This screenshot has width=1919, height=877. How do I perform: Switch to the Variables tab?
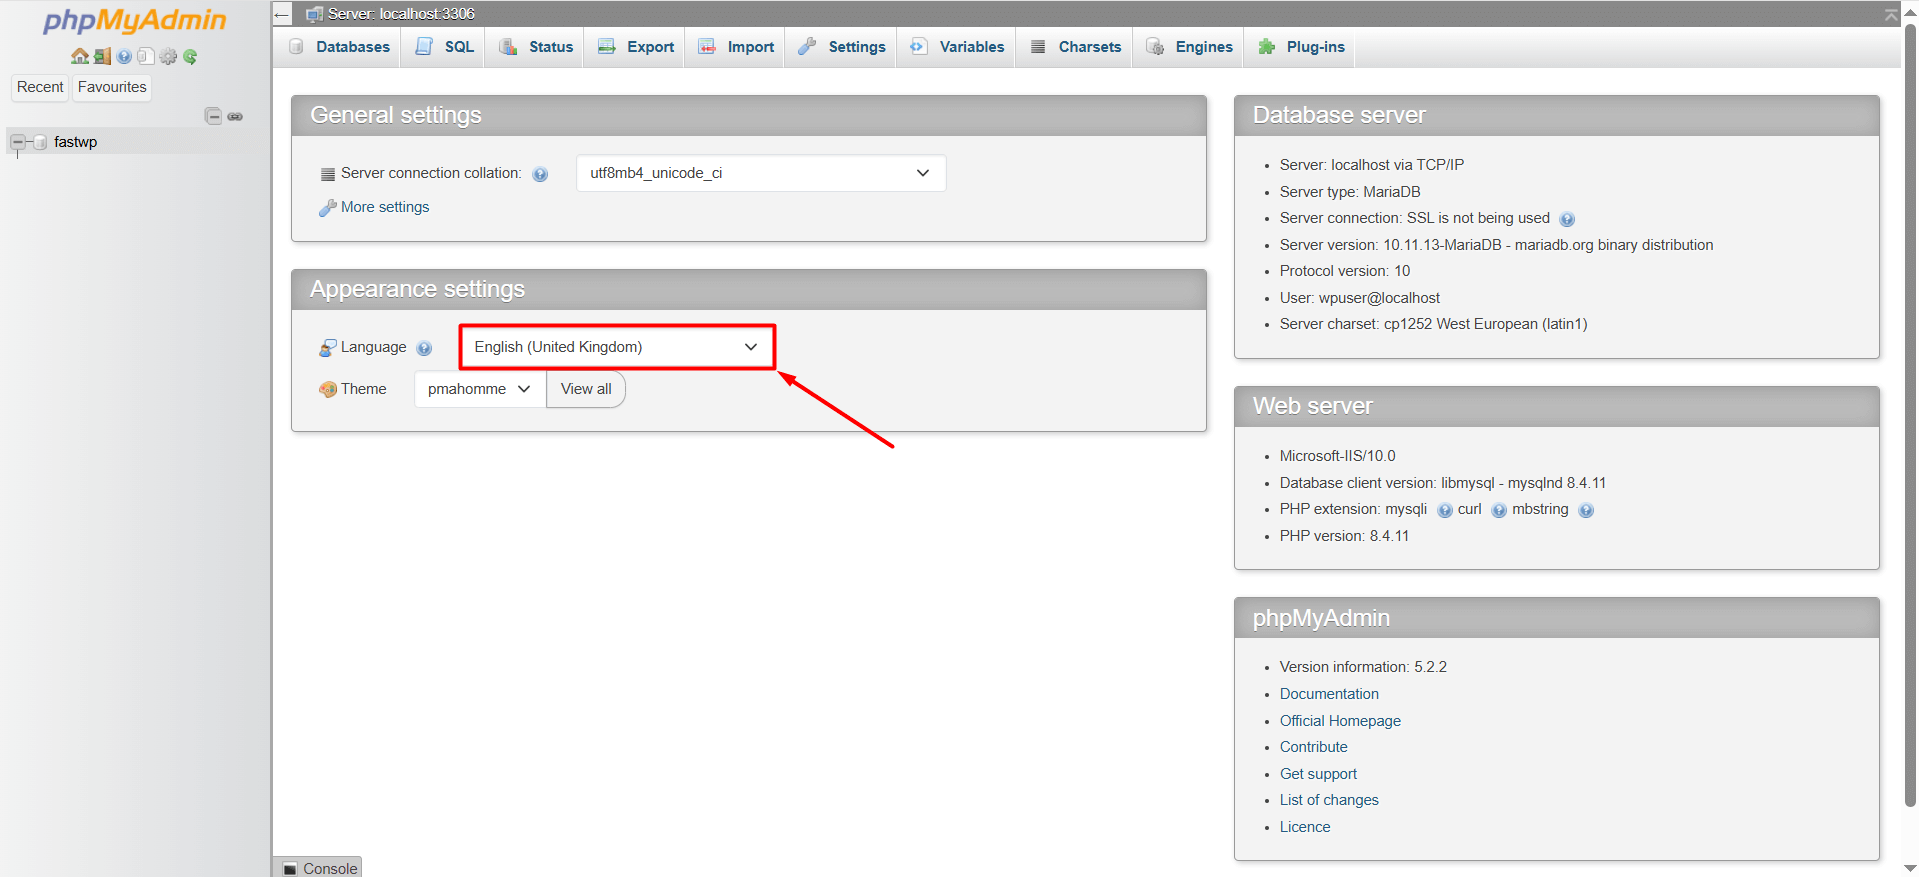coord(957,47)
